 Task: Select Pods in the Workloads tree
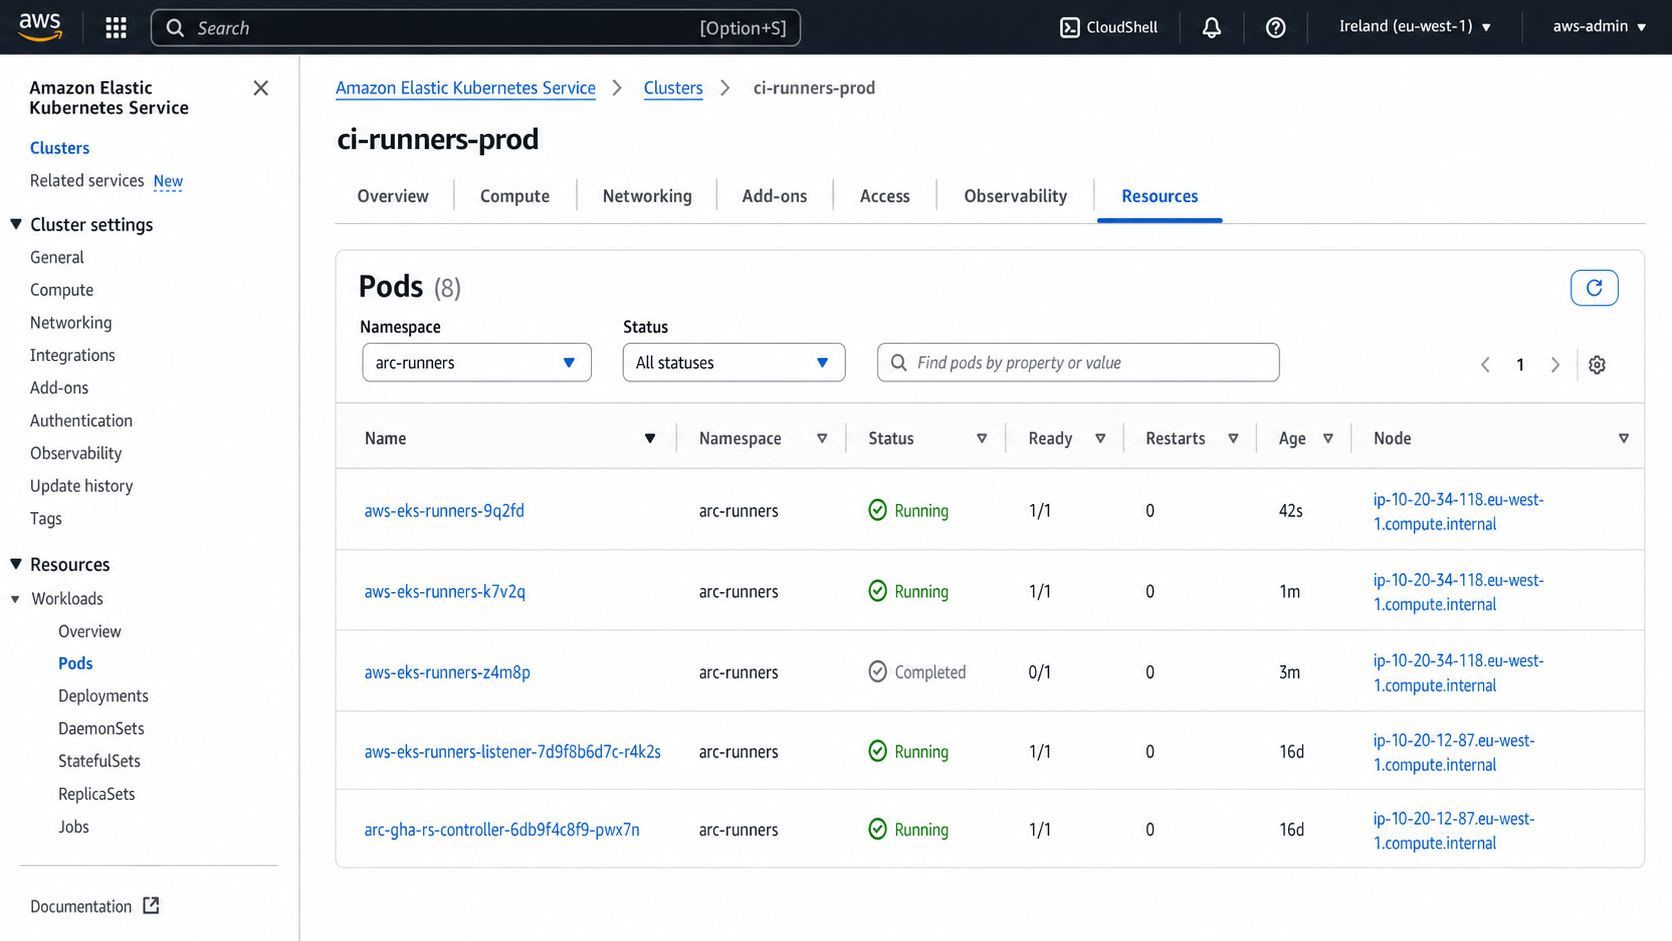point(75,664)
